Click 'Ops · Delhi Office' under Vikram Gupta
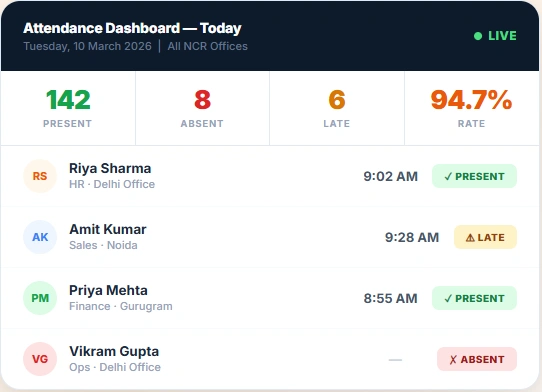 pyautogui.click(x=115, y=367)
